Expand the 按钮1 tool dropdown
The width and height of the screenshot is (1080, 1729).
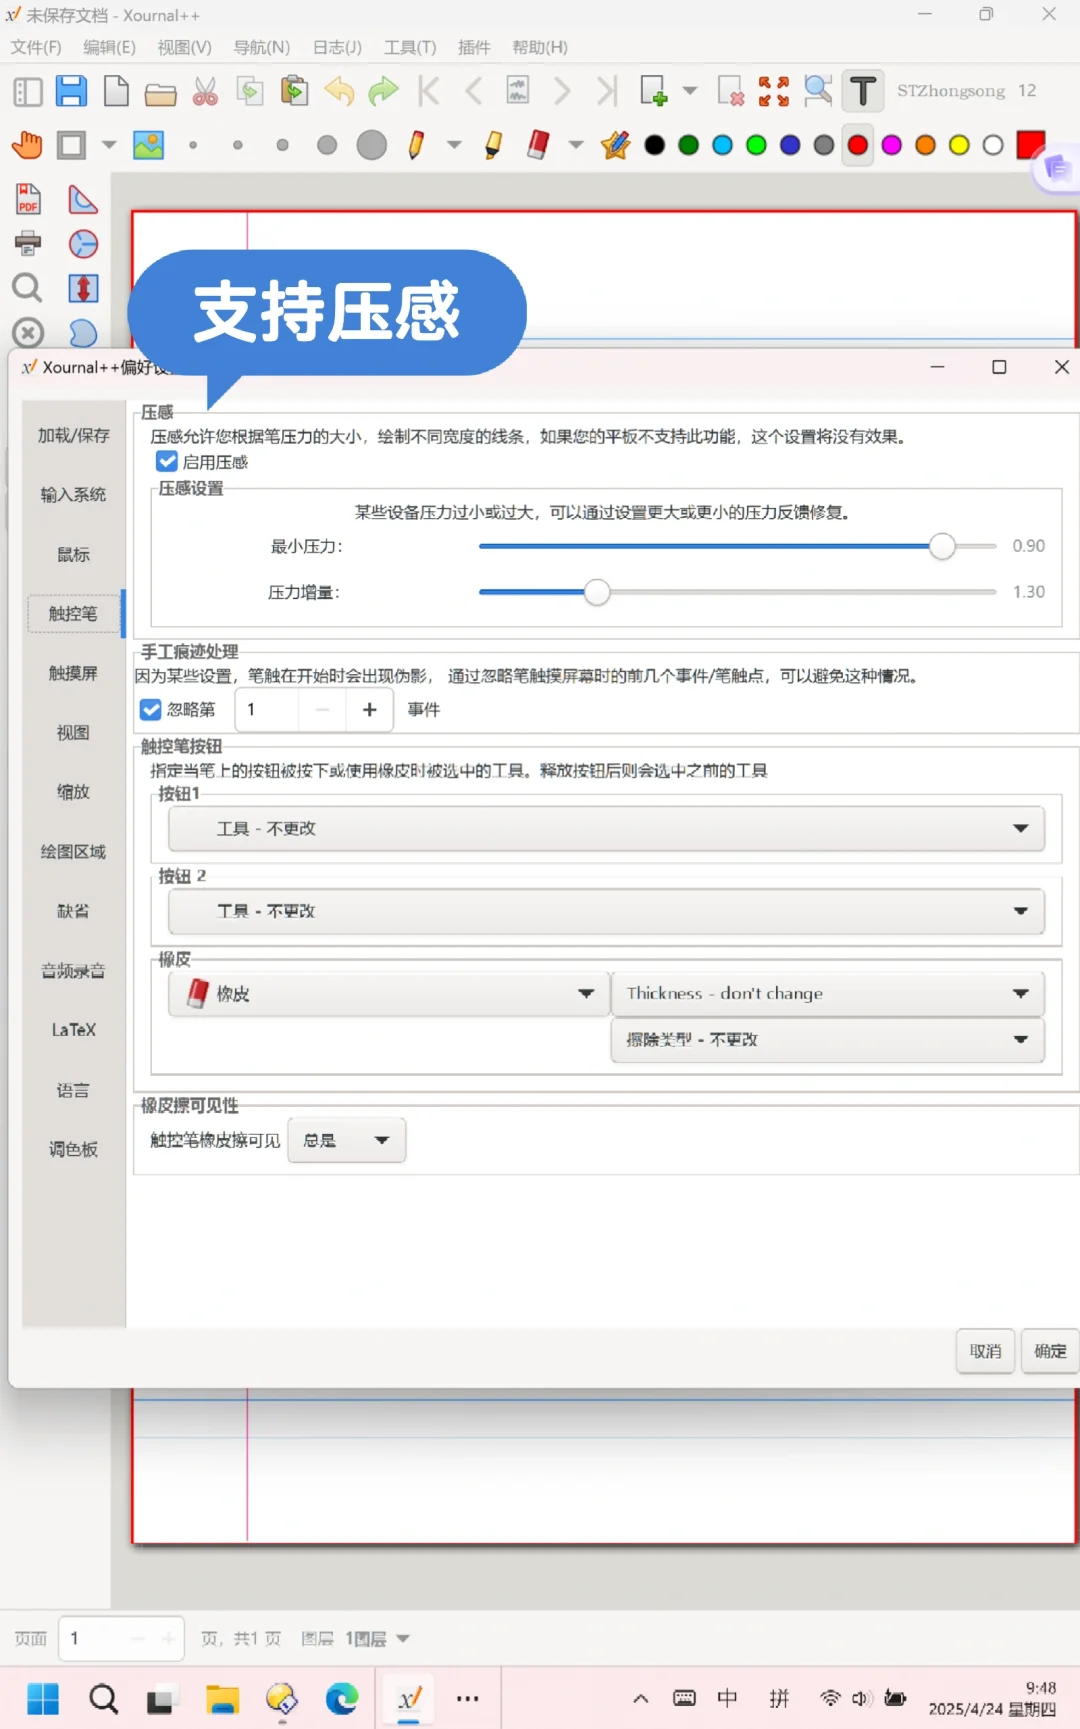click(x=606, y=828)
